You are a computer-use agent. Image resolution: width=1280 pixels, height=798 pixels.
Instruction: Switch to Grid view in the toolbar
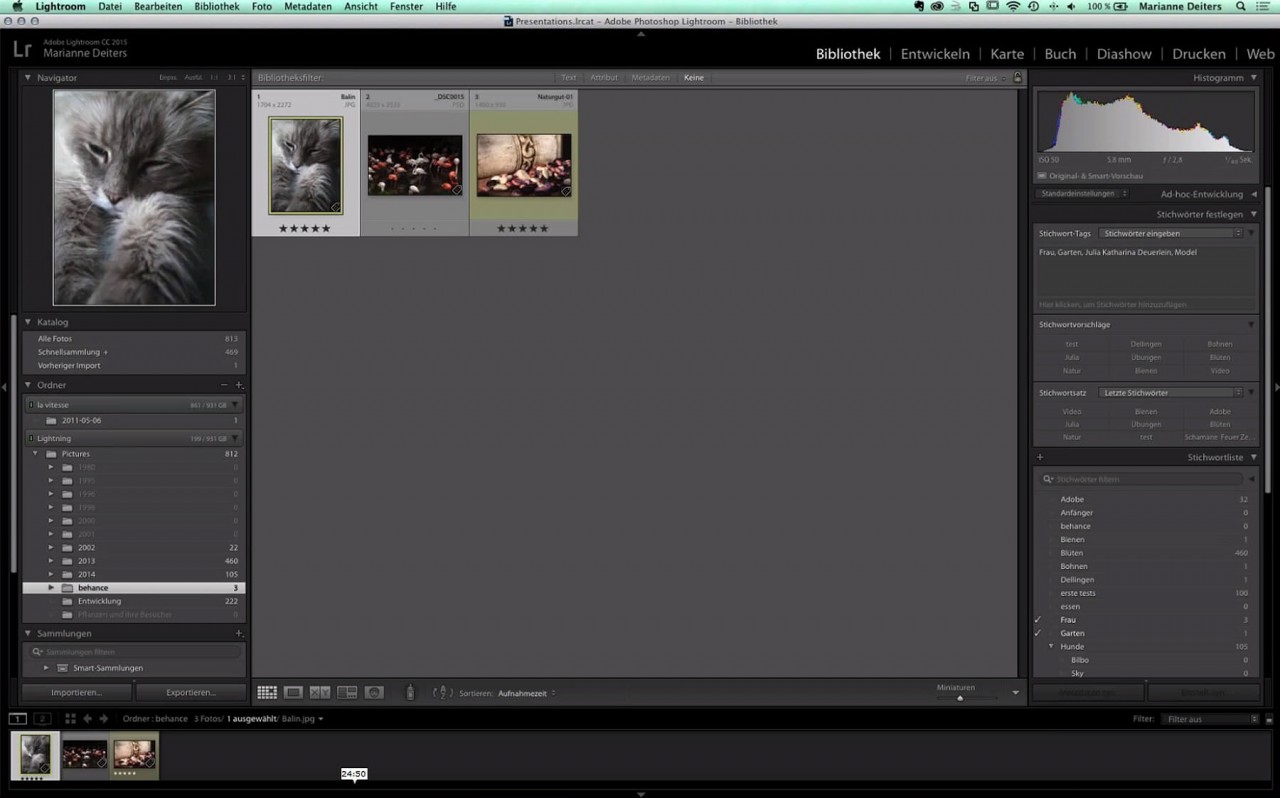(x=267, y=692)
